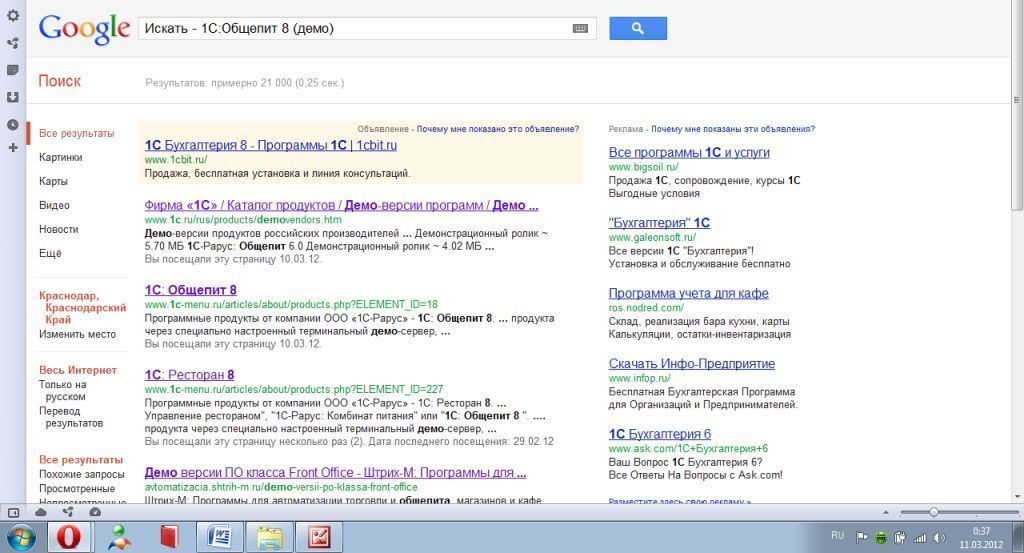Open the zoom level arrow menu beside slider
The height and width of the screenshot is (553, 1024).
click(x=885, y=512)
